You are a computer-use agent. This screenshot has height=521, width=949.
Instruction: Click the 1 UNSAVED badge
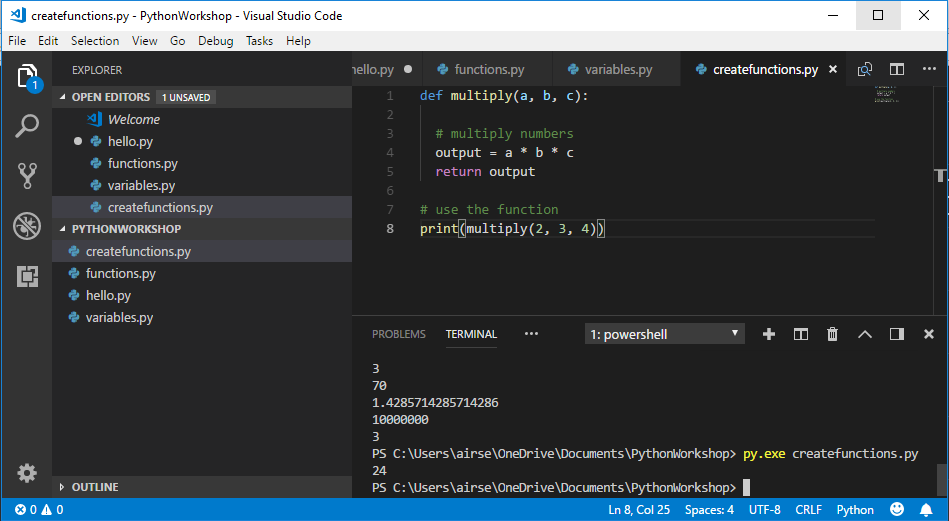[x=186, y=97]
